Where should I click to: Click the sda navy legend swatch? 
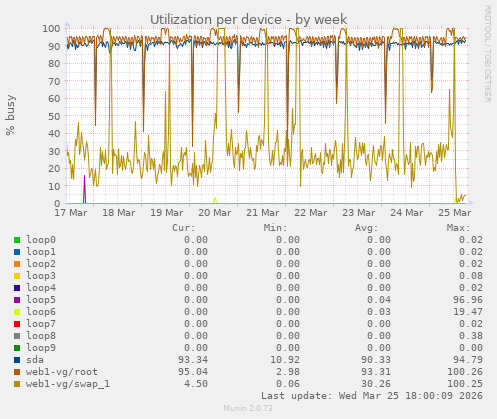click(17, 360)
